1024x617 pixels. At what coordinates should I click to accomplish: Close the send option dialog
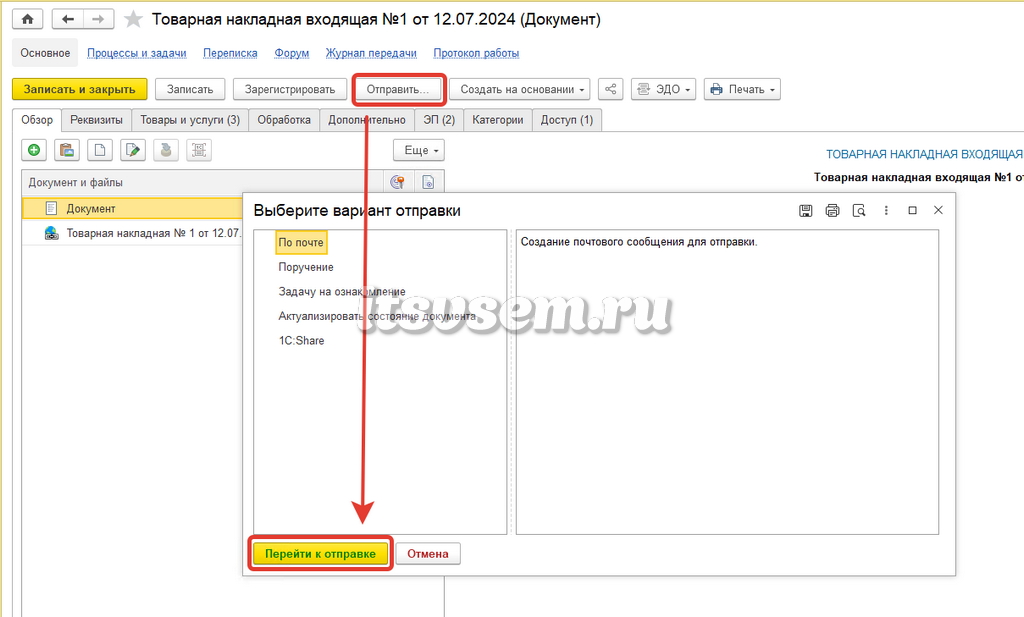(938, 210)
